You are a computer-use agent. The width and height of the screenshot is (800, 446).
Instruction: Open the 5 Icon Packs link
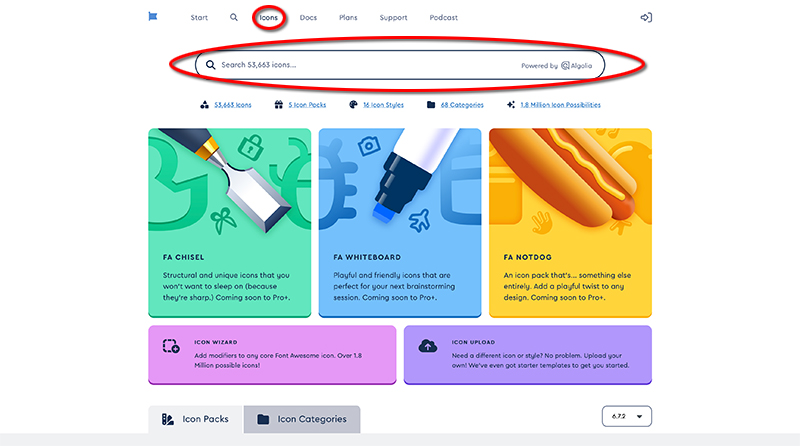(x=303, y=104)
